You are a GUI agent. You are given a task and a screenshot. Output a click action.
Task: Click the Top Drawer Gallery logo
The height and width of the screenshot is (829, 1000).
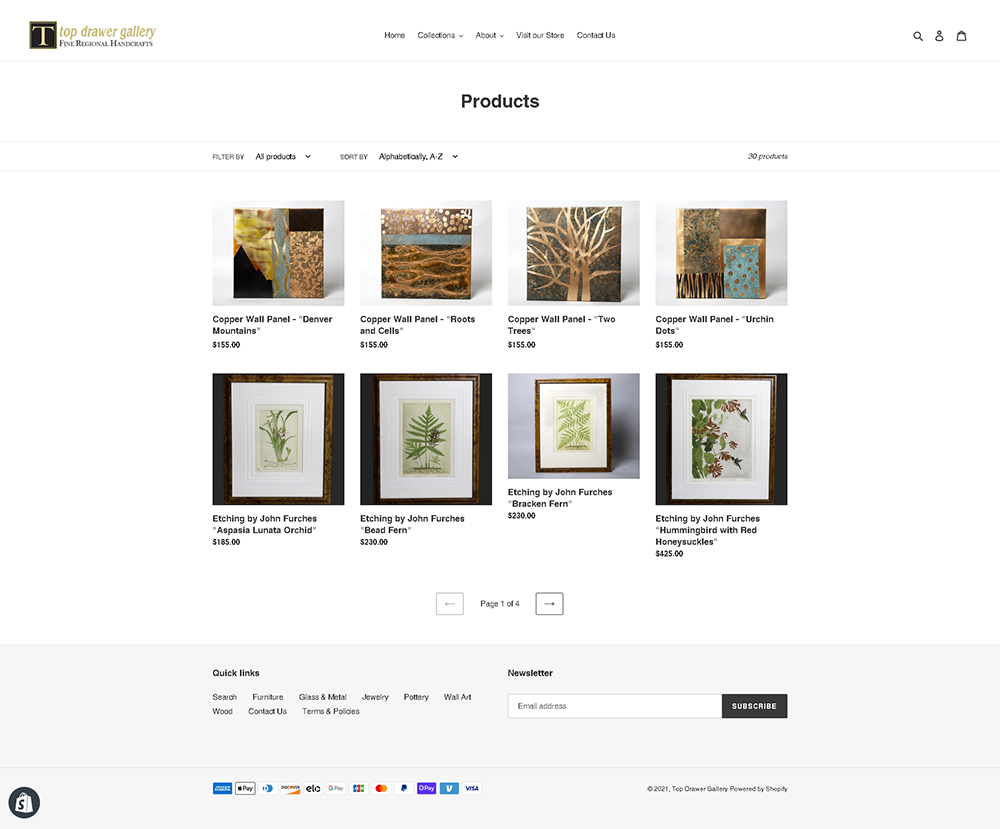[x=92, y=35]
